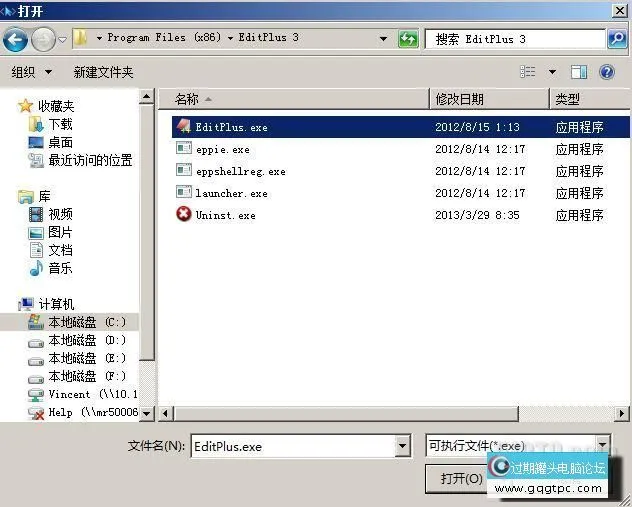632x507 pixels.
Task: Click the magnifier search icon
Action: [617, 39]
